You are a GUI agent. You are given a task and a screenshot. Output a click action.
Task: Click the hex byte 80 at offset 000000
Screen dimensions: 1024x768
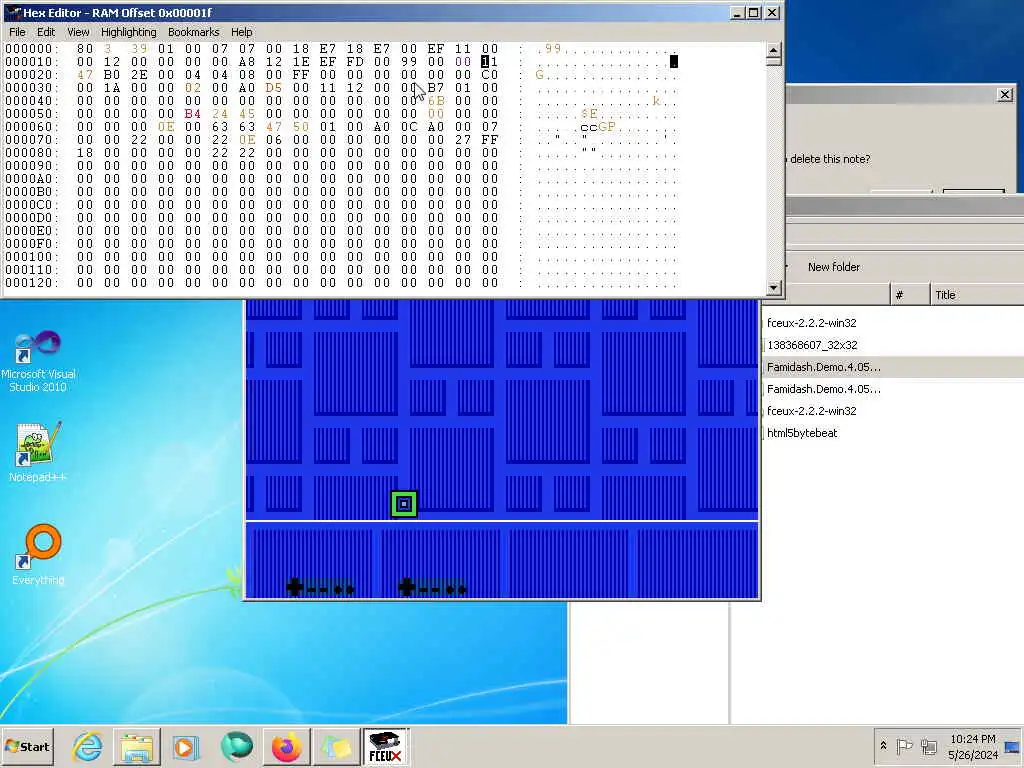point(85,49)
